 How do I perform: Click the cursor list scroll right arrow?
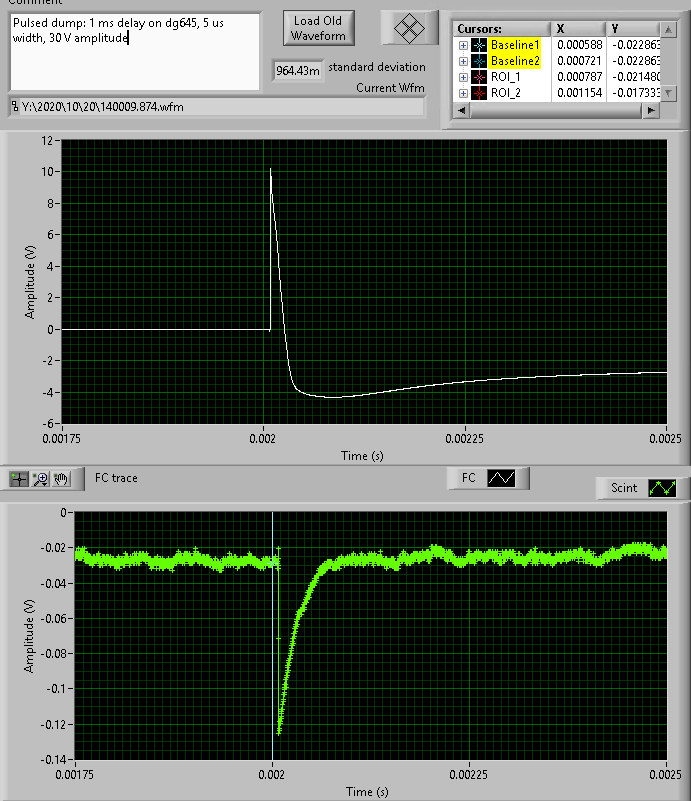(x=651, y=110)
